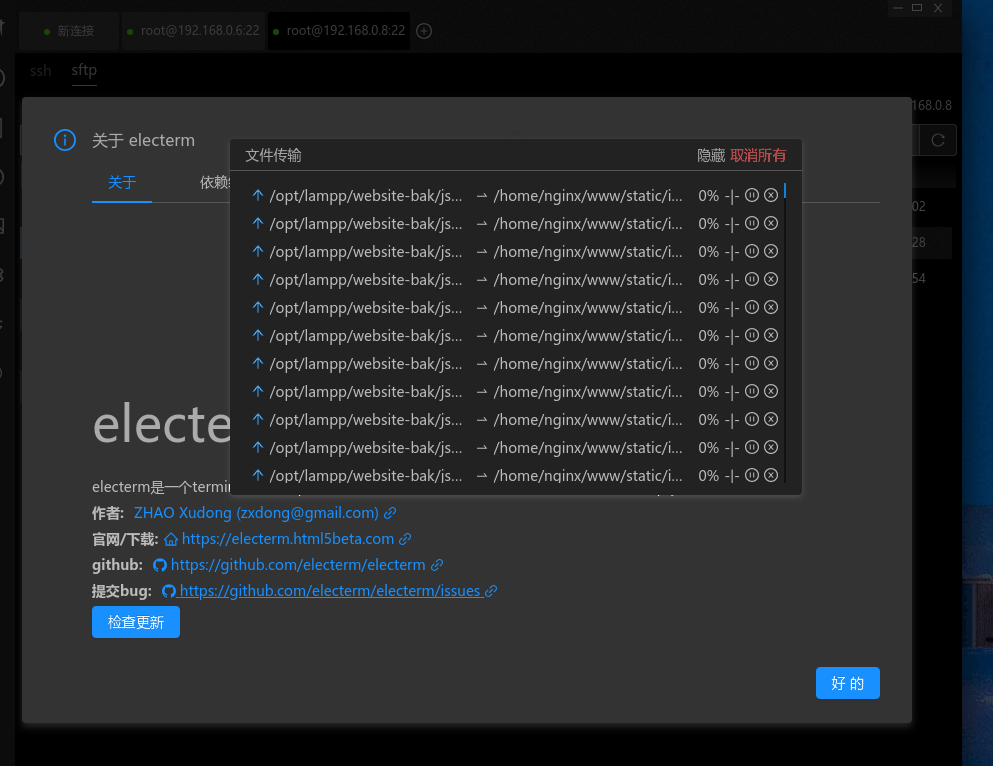
Task: Pause the first transfer in the list
Action: click(x=752, y=195)
